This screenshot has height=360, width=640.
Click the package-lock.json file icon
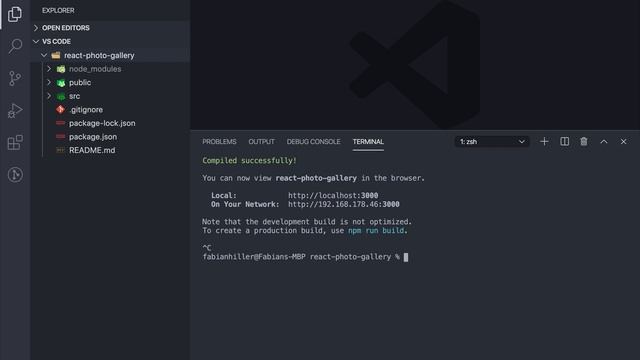[x=60, y=123]
